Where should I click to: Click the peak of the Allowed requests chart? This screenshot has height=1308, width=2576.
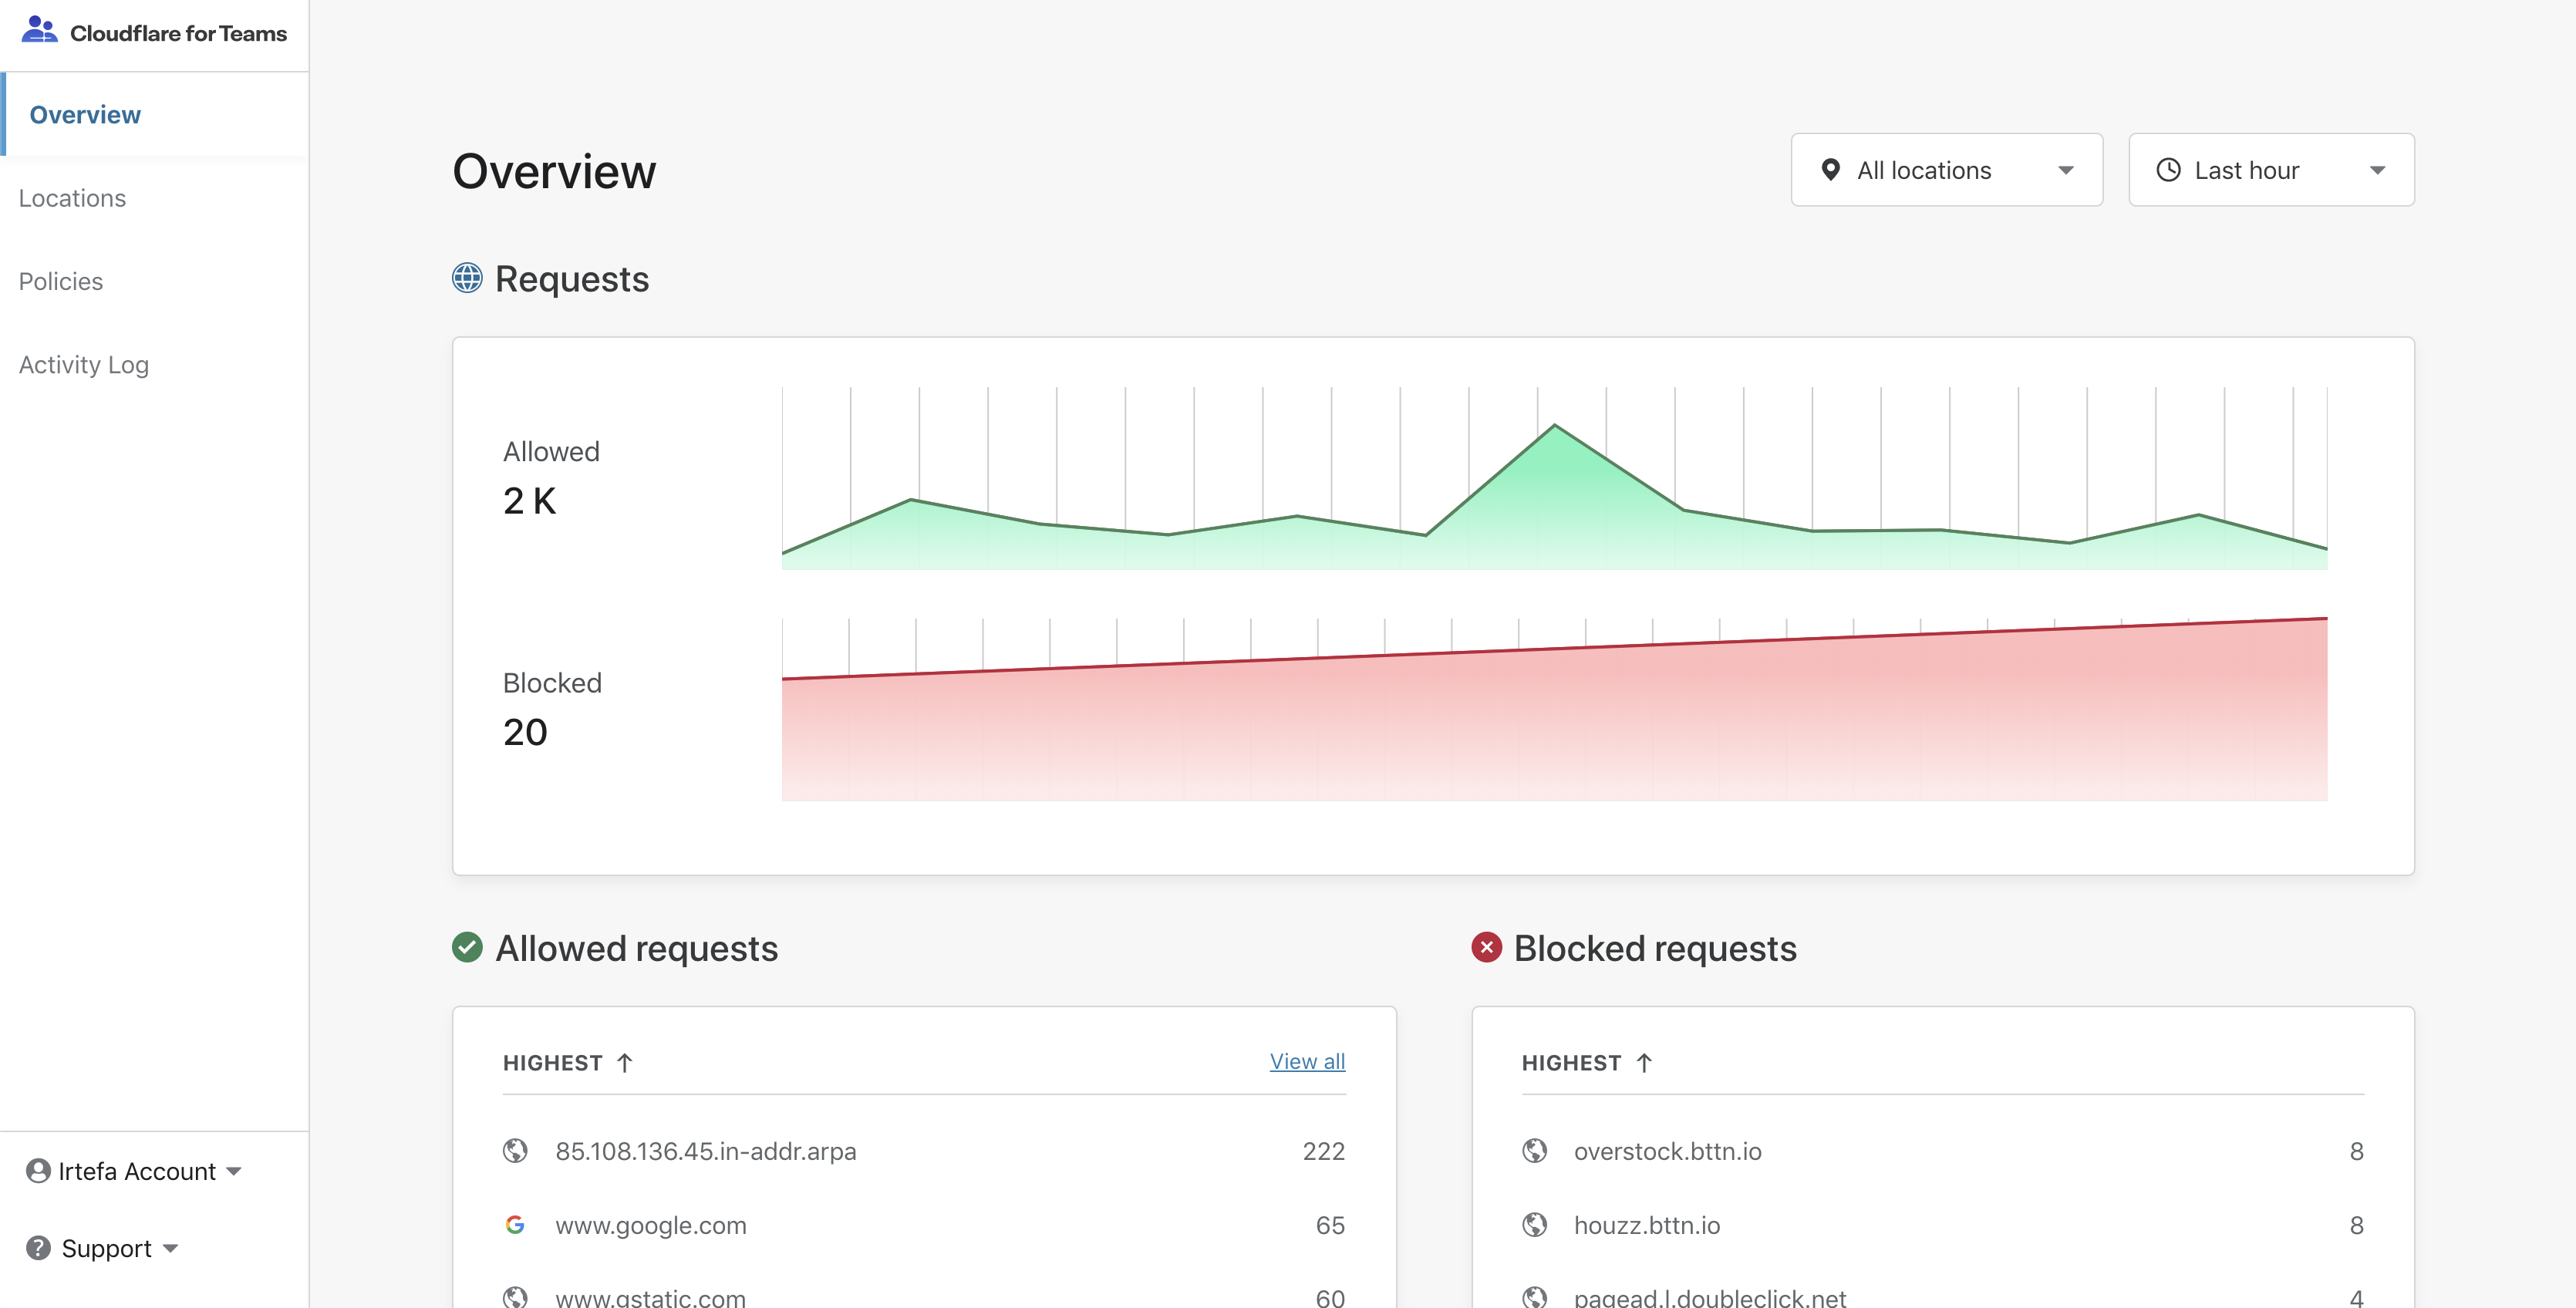(x=1554, y=426)
